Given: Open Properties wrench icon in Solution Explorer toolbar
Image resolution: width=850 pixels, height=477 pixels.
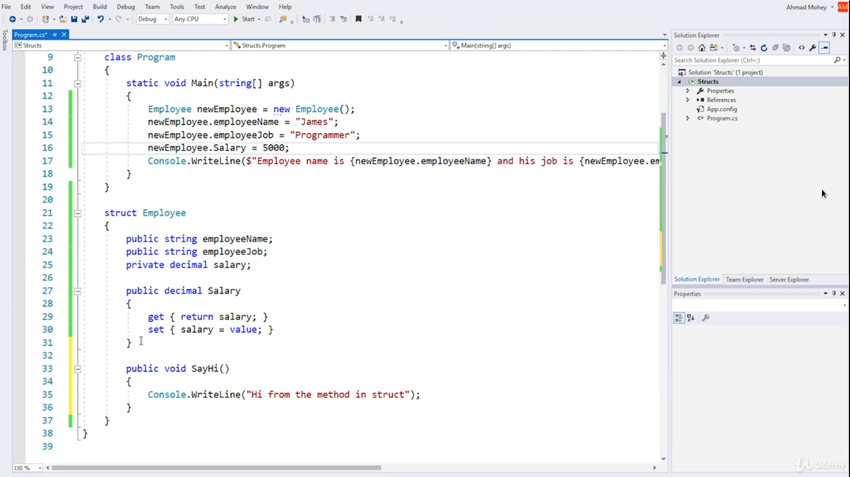Looking at the screenshot, I should [813, 48].
